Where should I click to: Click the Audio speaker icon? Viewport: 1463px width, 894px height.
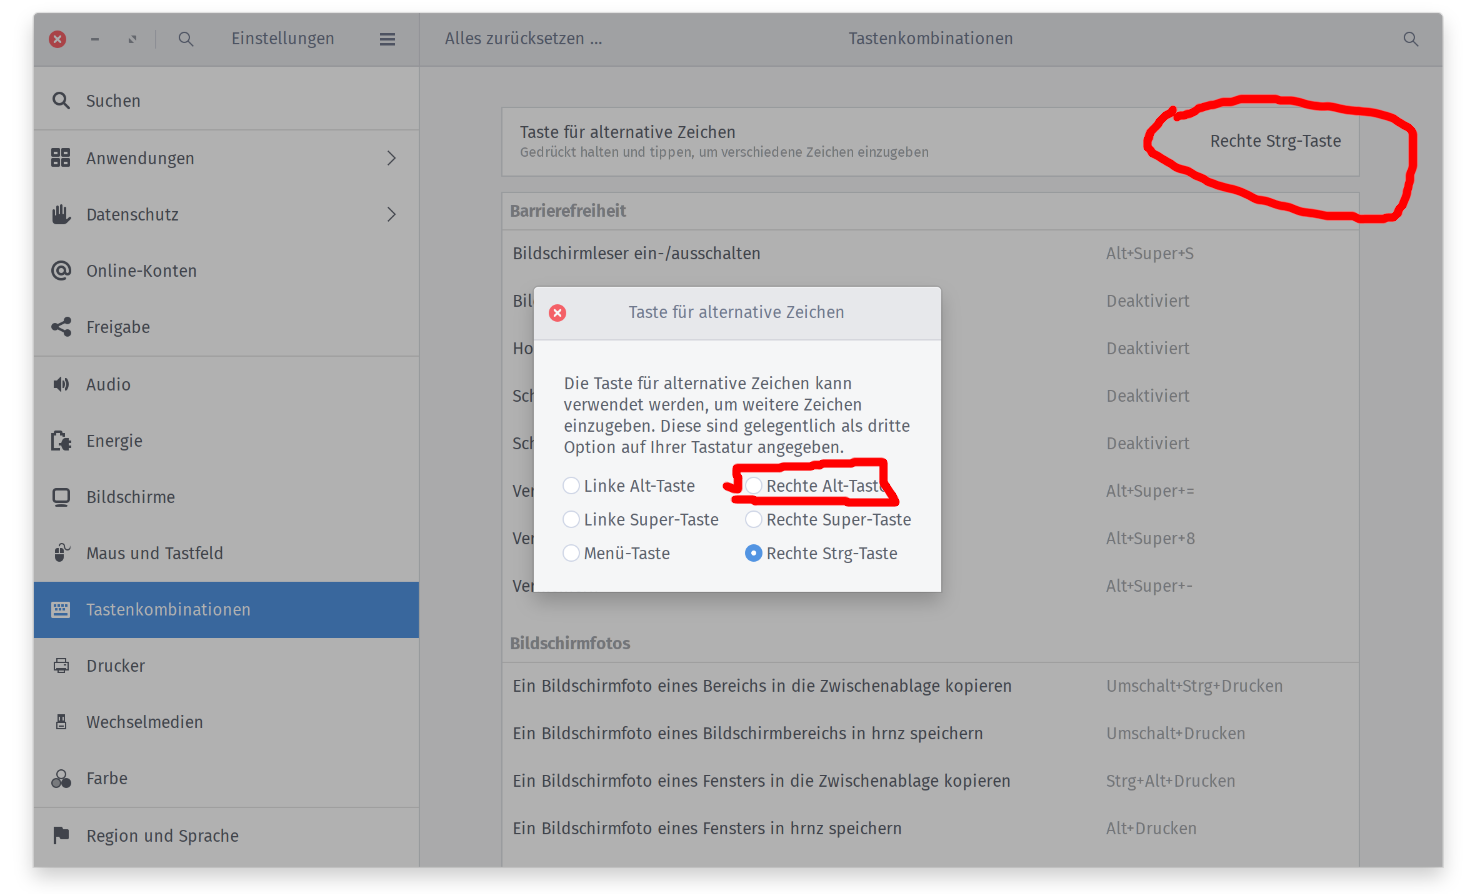click(61, 384)
